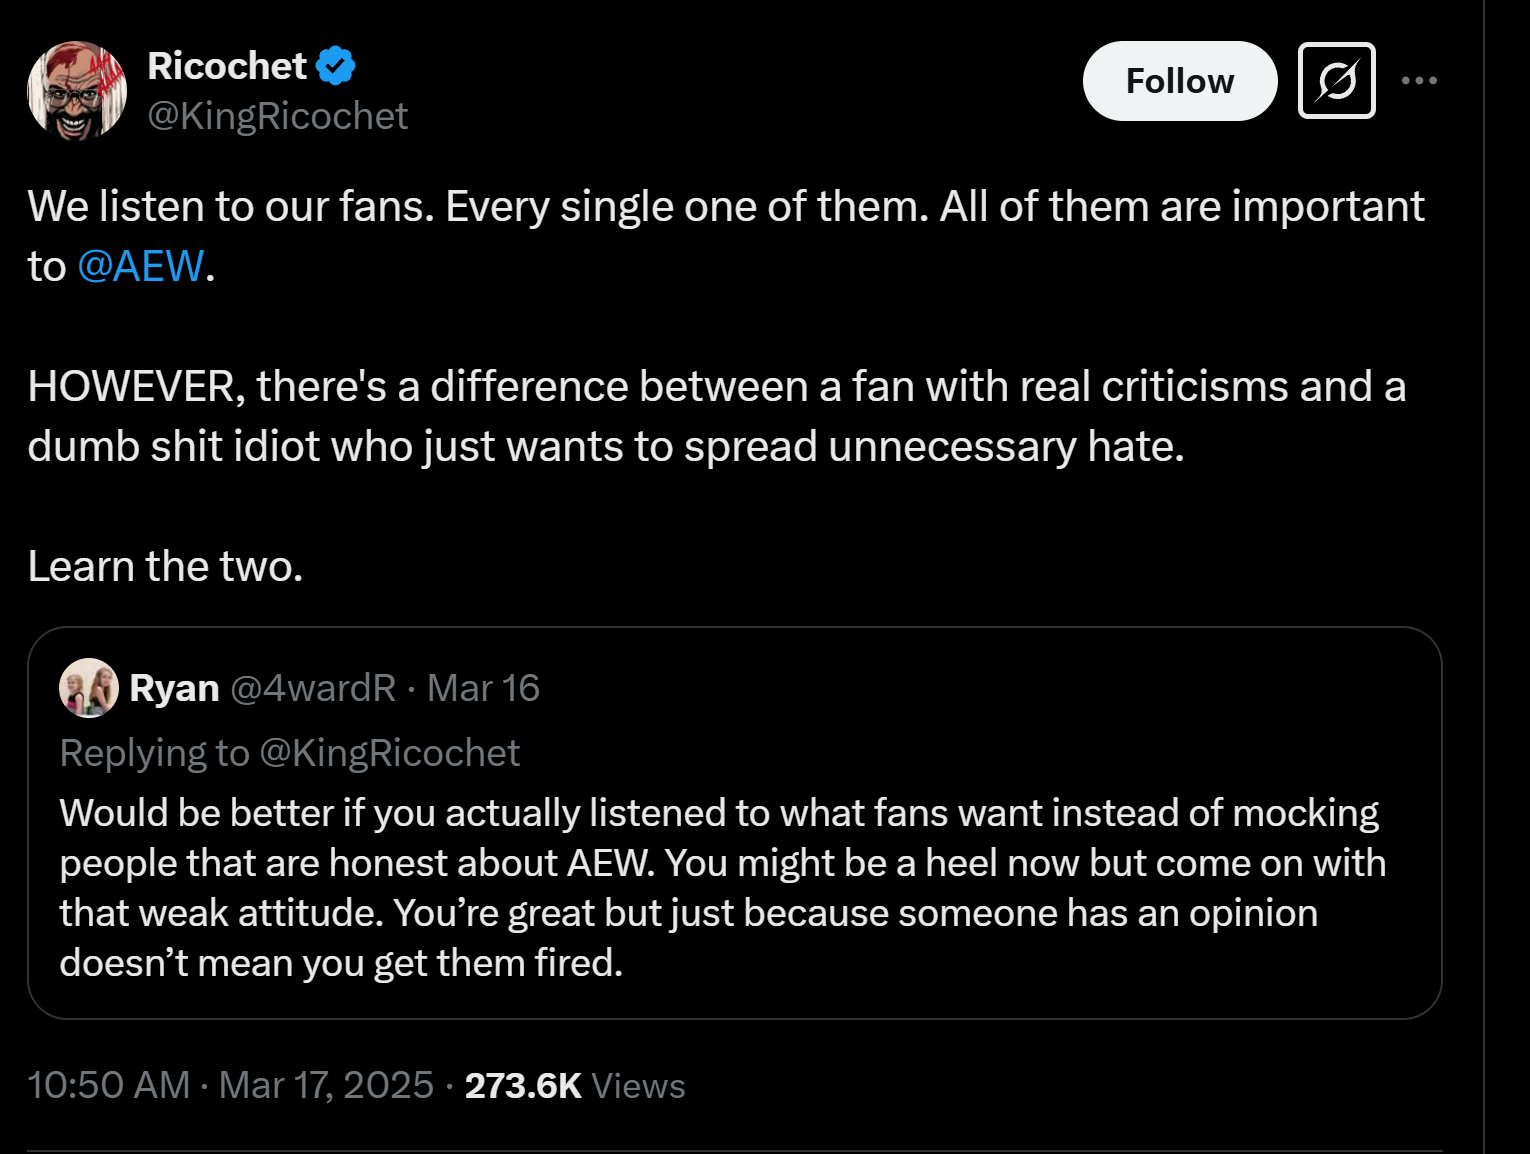Follow the @AEW mention link
Screen dimensions: 1530x1154
click(141, 266)
